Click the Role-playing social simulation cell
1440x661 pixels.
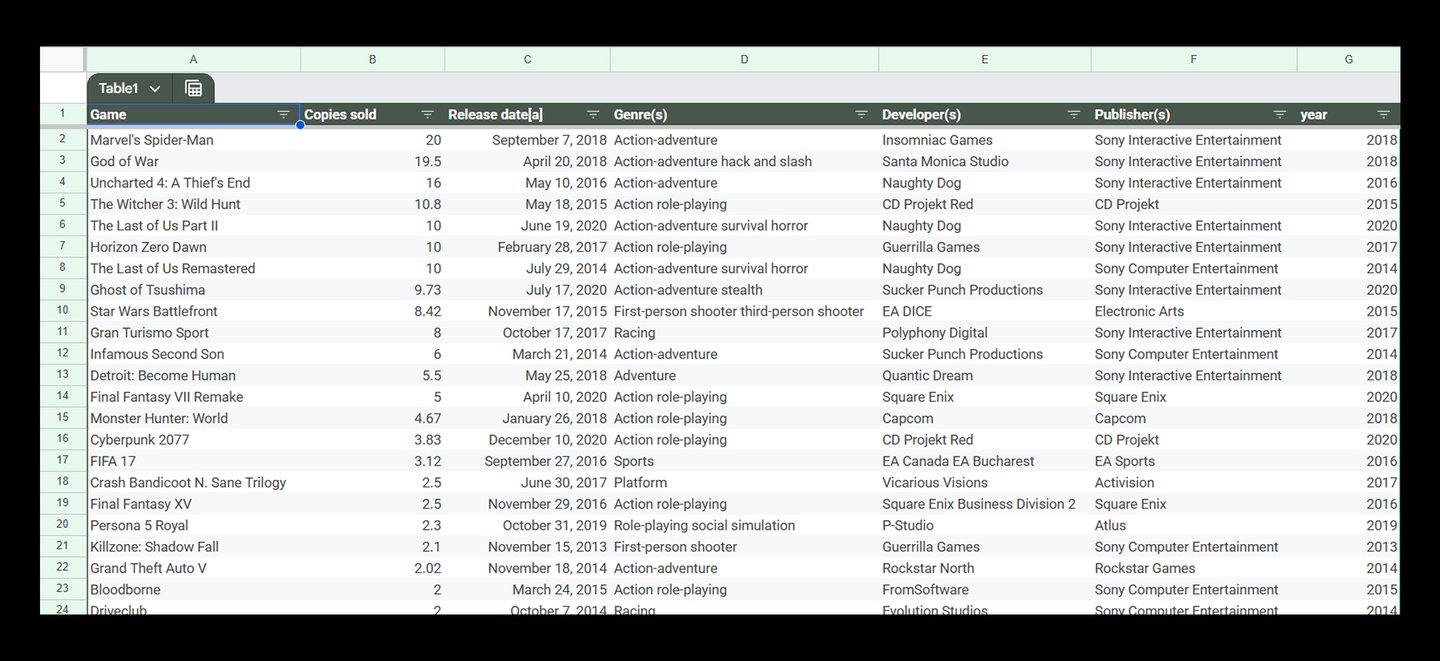pyautogui.click(x=744, y=526)
